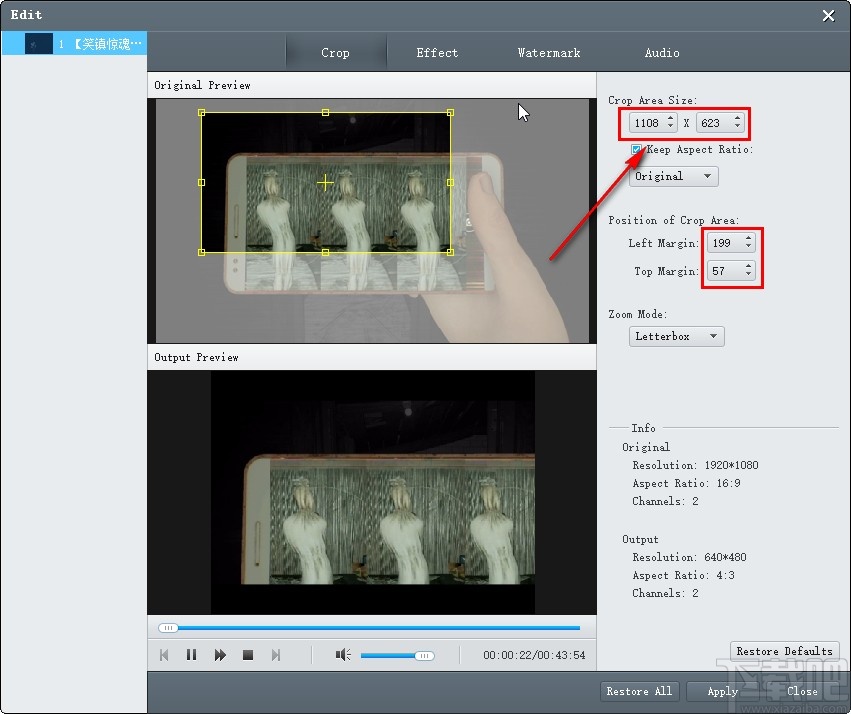The image size is (851, 714).
Task: Decrease Left Margin with down arrow
Action: tap(748, 247)
